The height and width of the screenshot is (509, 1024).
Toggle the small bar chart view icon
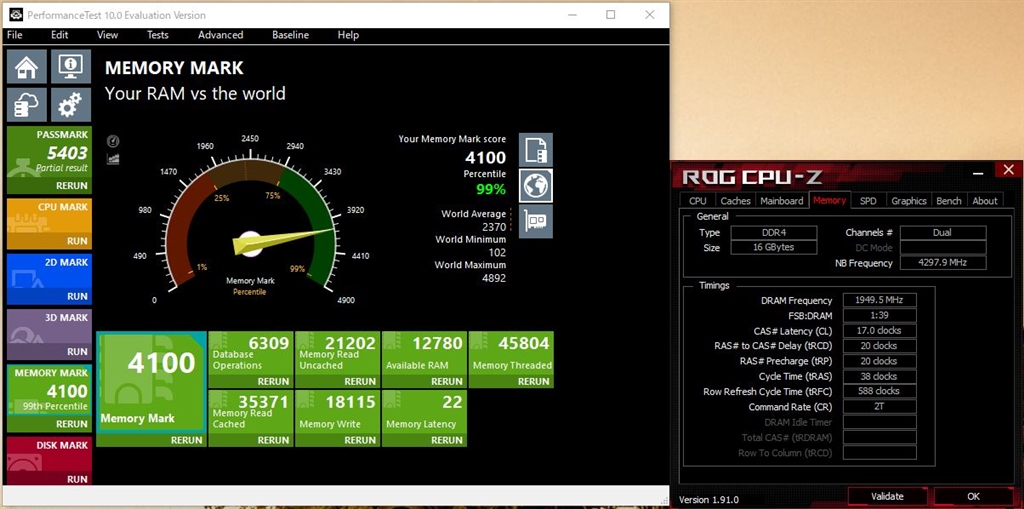click(113, 159)
